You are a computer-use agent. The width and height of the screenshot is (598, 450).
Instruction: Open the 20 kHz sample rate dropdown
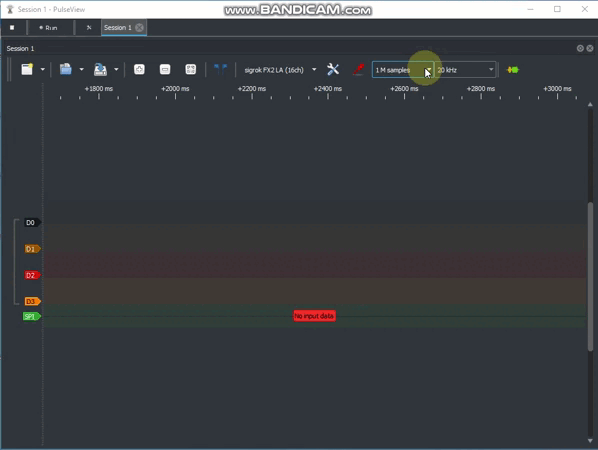pos(465,70)
